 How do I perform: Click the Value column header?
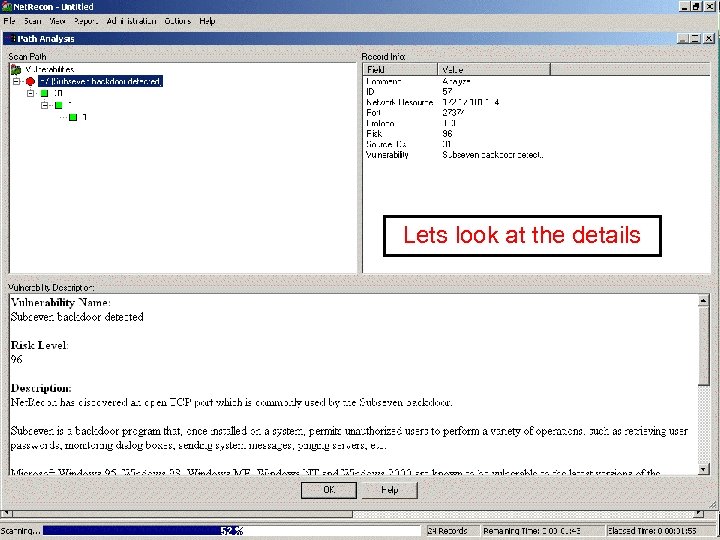494,70
